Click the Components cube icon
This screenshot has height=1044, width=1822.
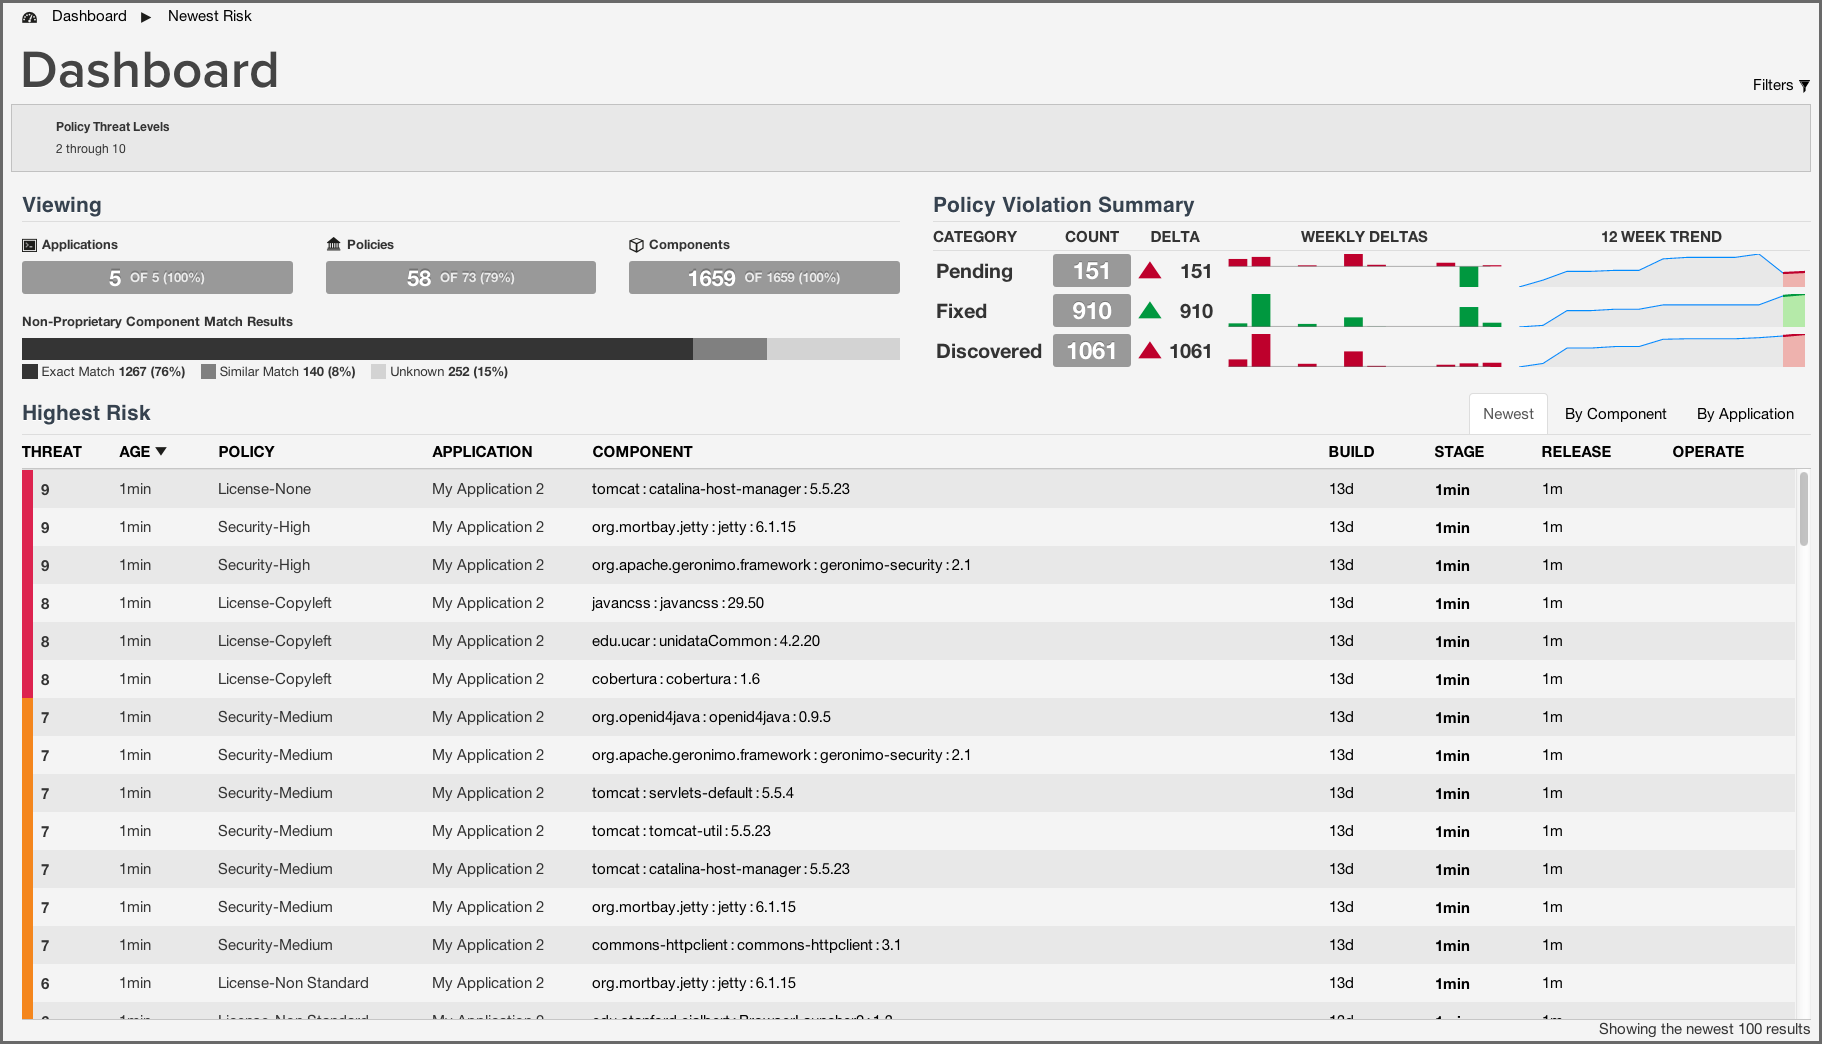[636, 245]
